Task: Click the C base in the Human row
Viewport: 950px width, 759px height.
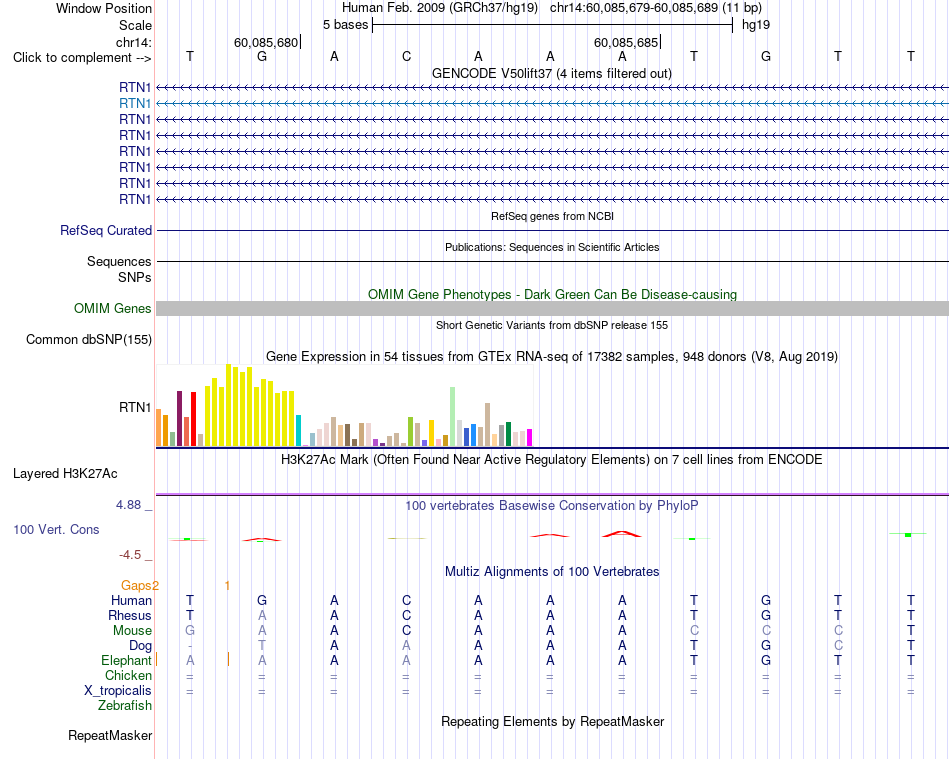Action: tap(407, 600)
